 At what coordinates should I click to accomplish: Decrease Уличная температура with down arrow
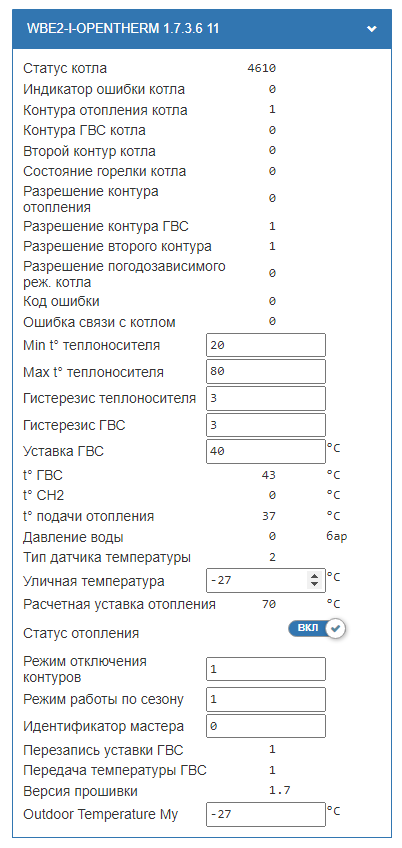point(315,585)
